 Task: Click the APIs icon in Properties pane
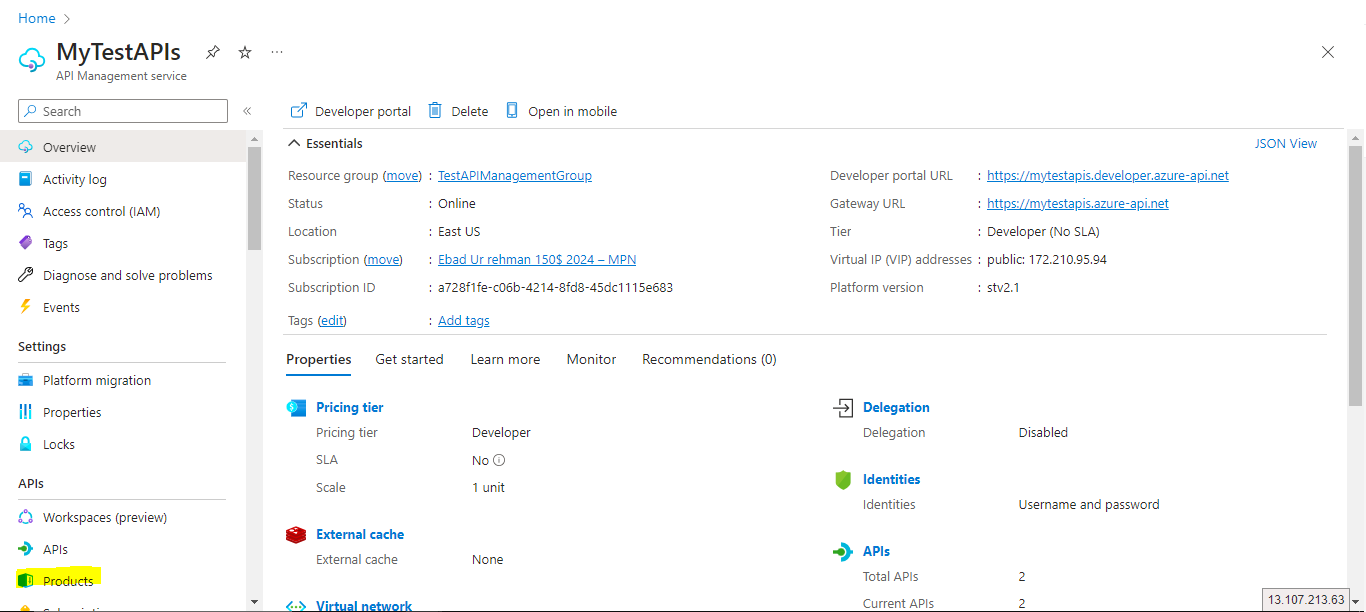pos(843,551)
